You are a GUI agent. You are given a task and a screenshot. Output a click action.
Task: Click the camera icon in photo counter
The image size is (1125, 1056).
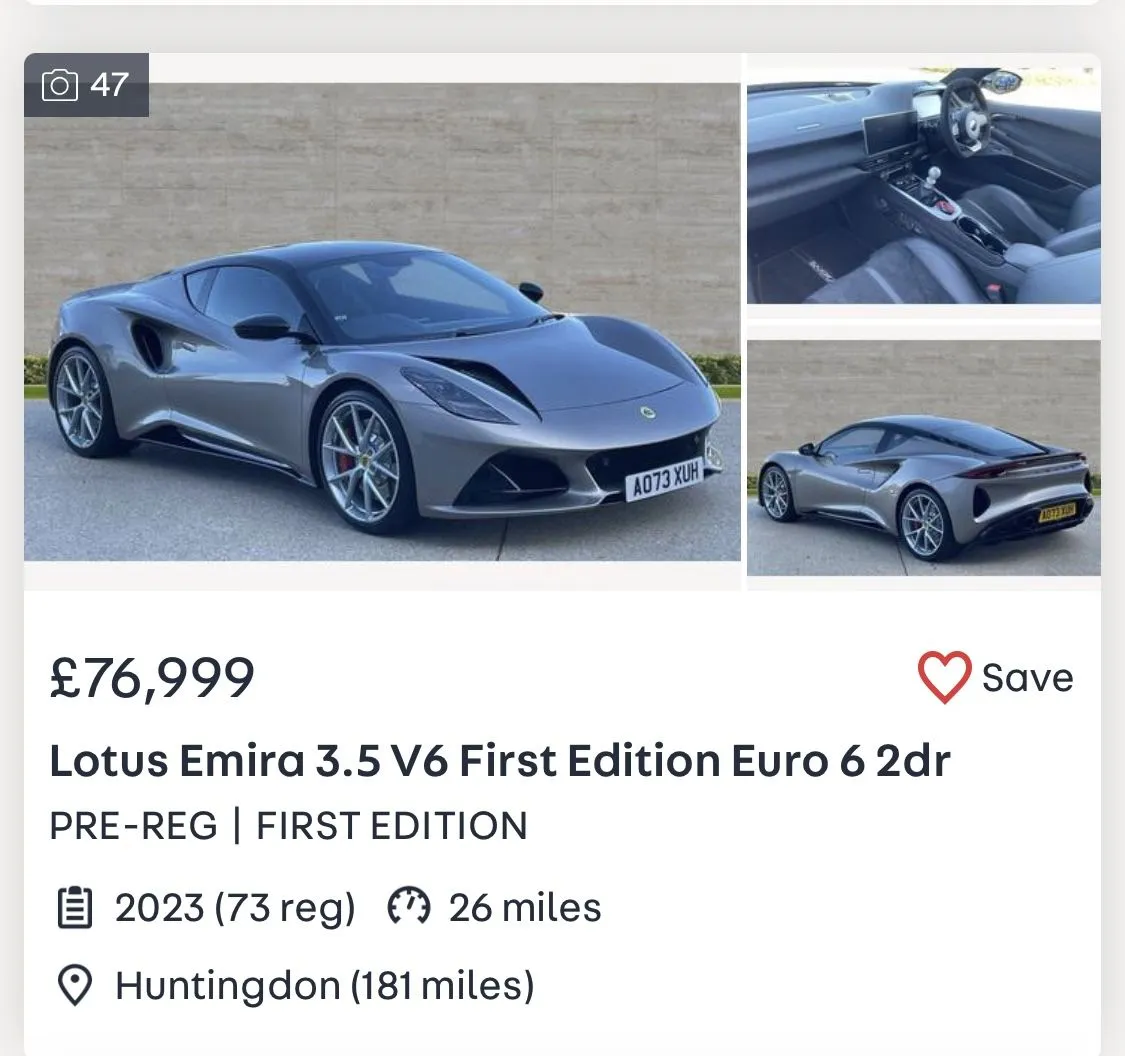point(59,85)
